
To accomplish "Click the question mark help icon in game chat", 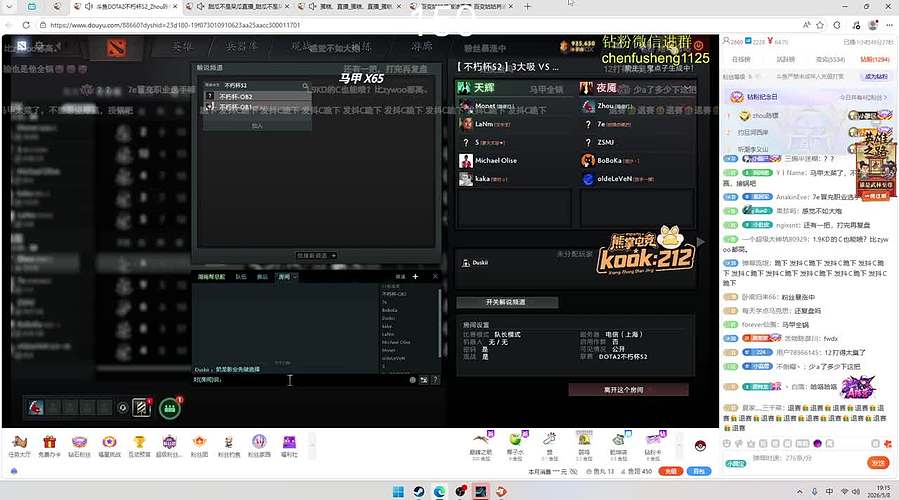I will tap(436, 380).
